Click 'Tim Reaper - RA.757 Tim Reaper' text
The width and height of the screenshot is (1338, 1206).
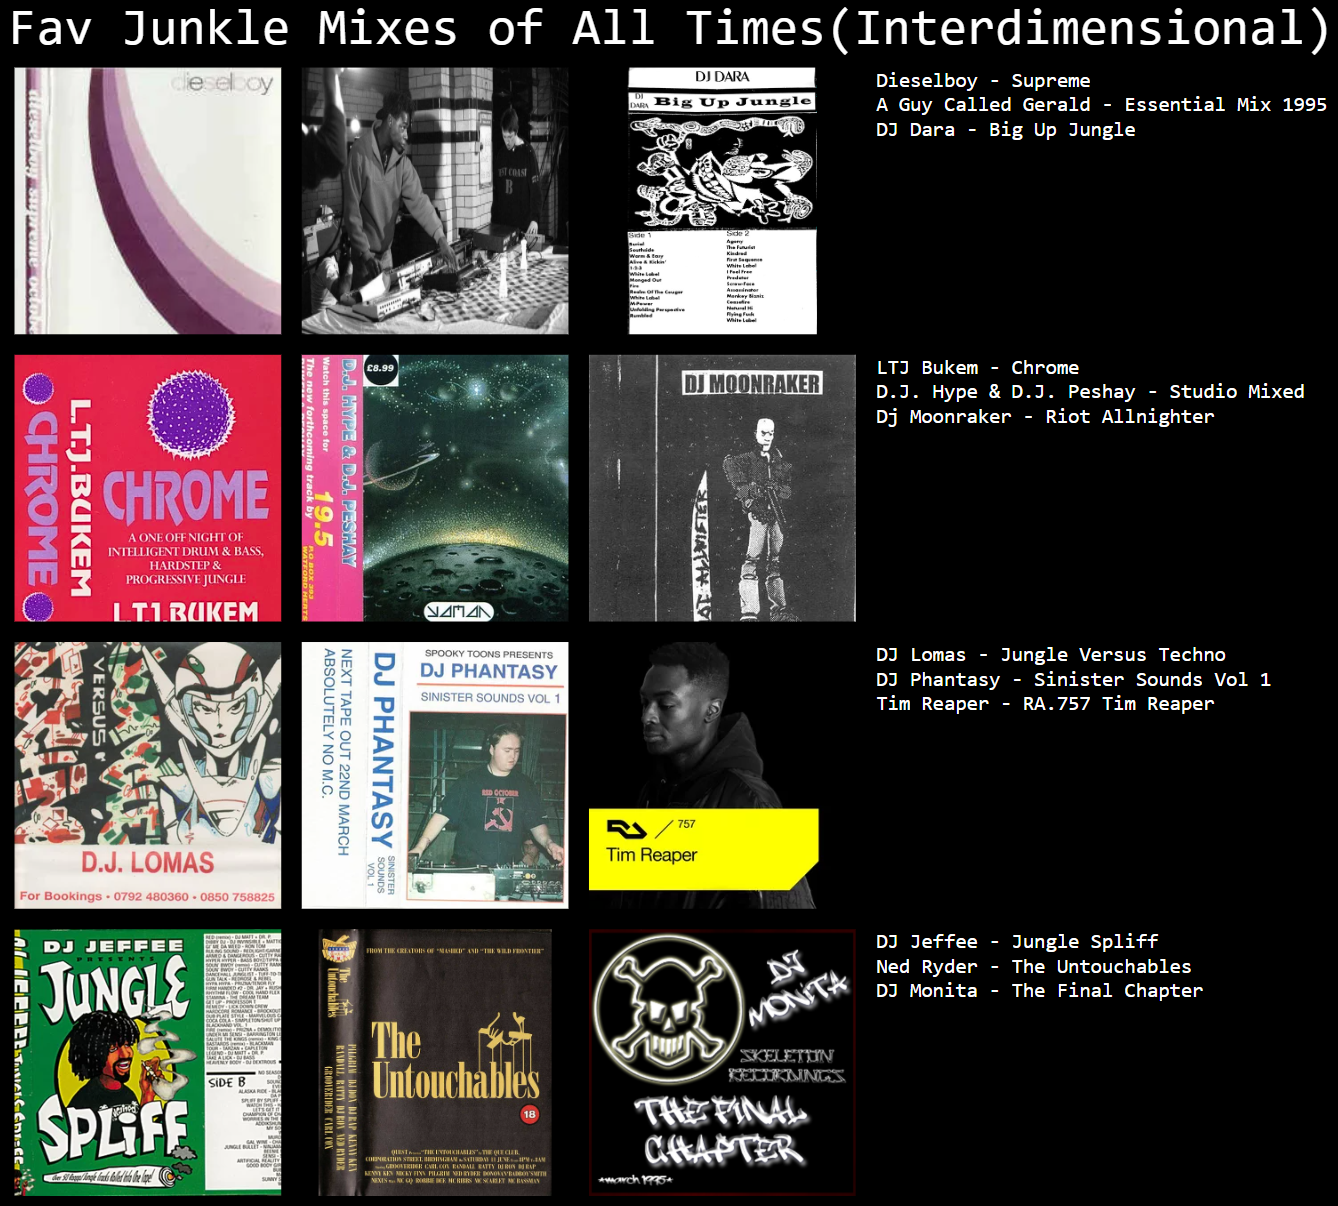[x=1045, y=703]
